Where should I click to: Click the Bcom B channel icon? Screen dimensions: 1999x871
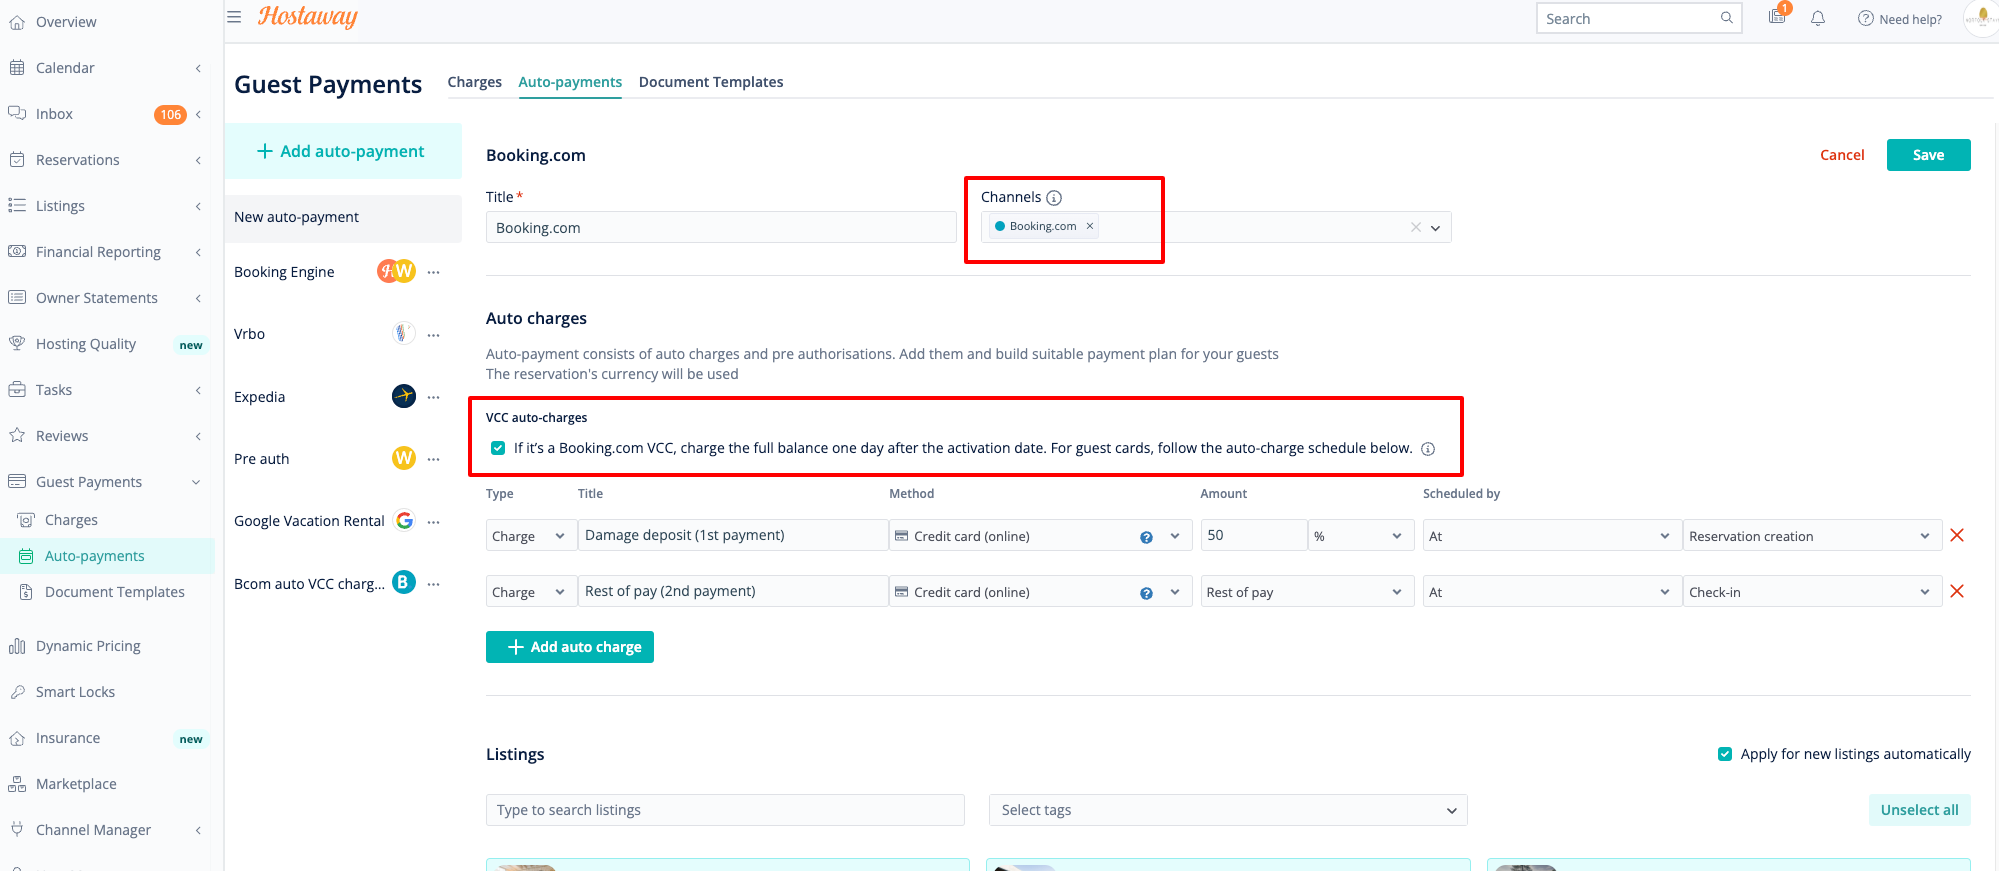click(403, 582)
